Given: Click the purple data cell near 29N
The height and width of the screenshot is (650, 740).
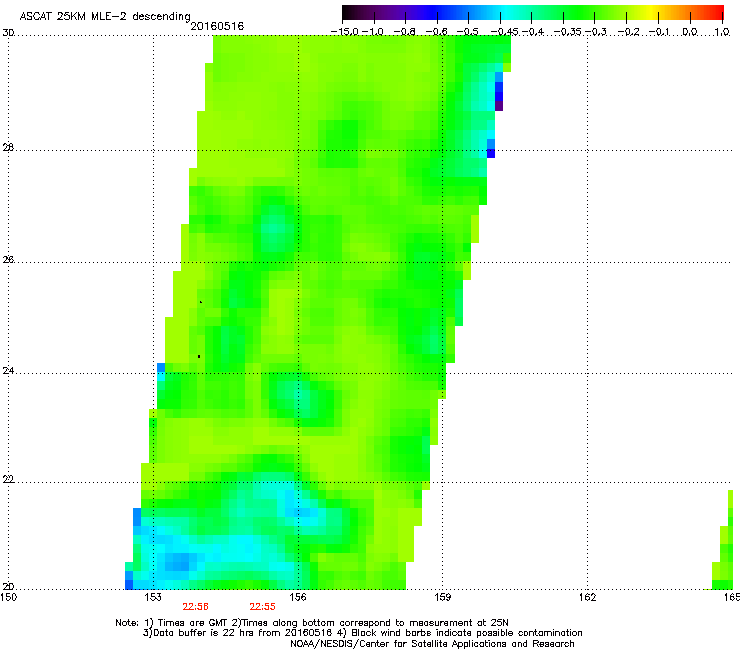Looking at the screenshot, I should [x=499, y=106].
